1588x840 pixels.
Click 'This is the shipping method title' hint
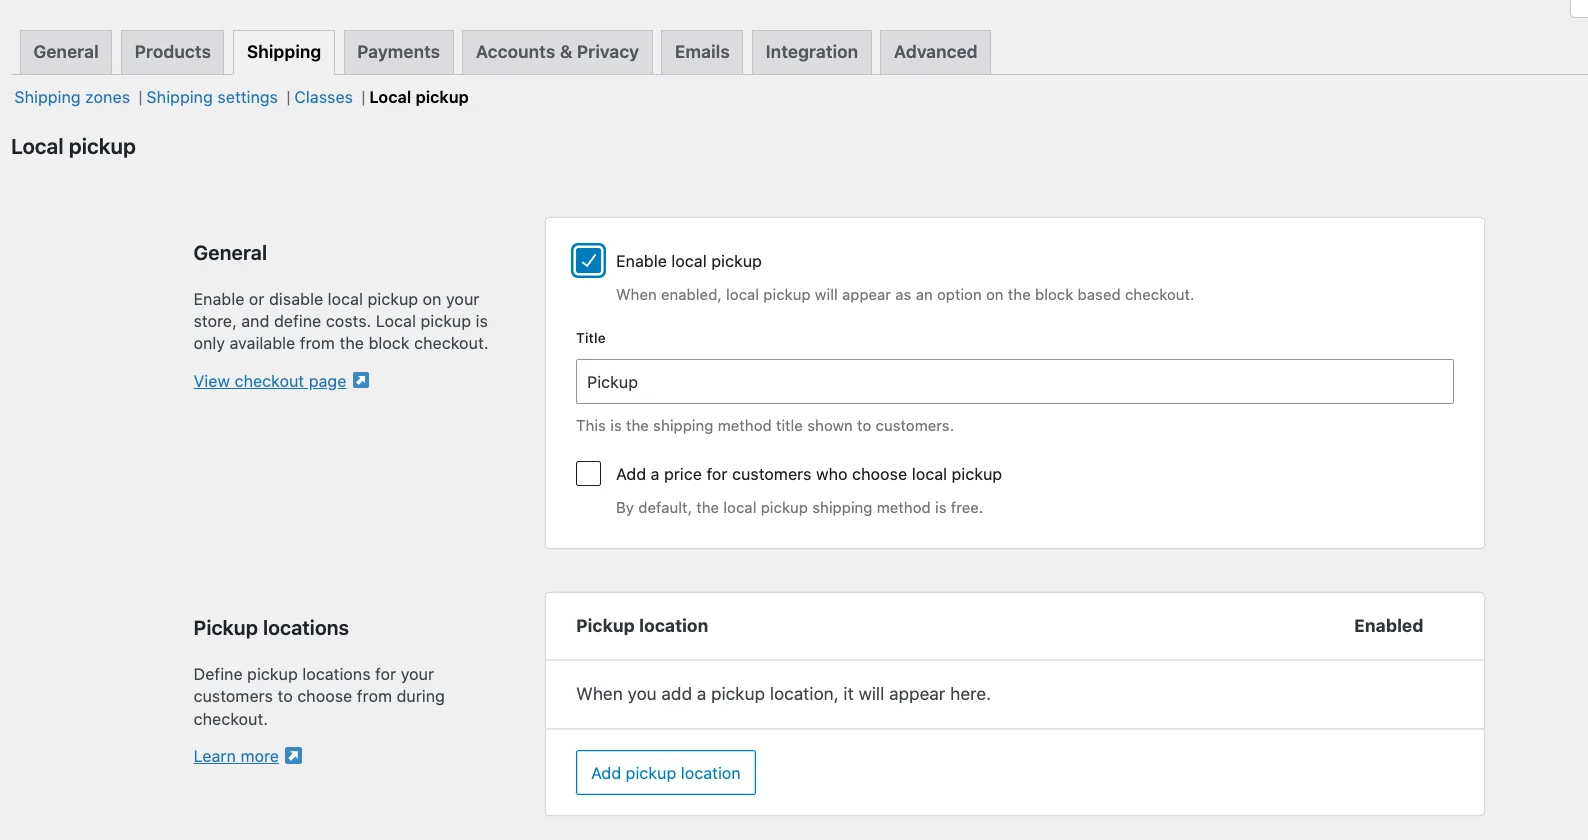pos(765,426)
